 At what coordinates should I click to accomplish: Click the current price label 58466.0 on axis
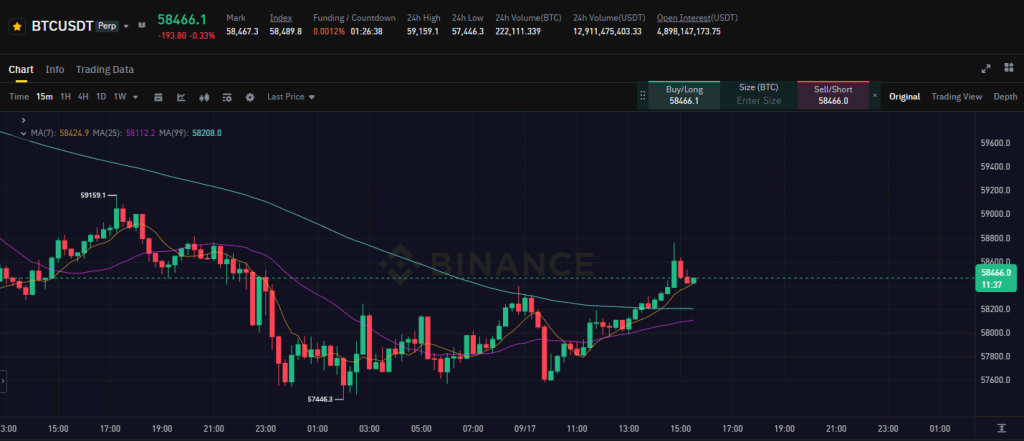click(x=996, y=278)
